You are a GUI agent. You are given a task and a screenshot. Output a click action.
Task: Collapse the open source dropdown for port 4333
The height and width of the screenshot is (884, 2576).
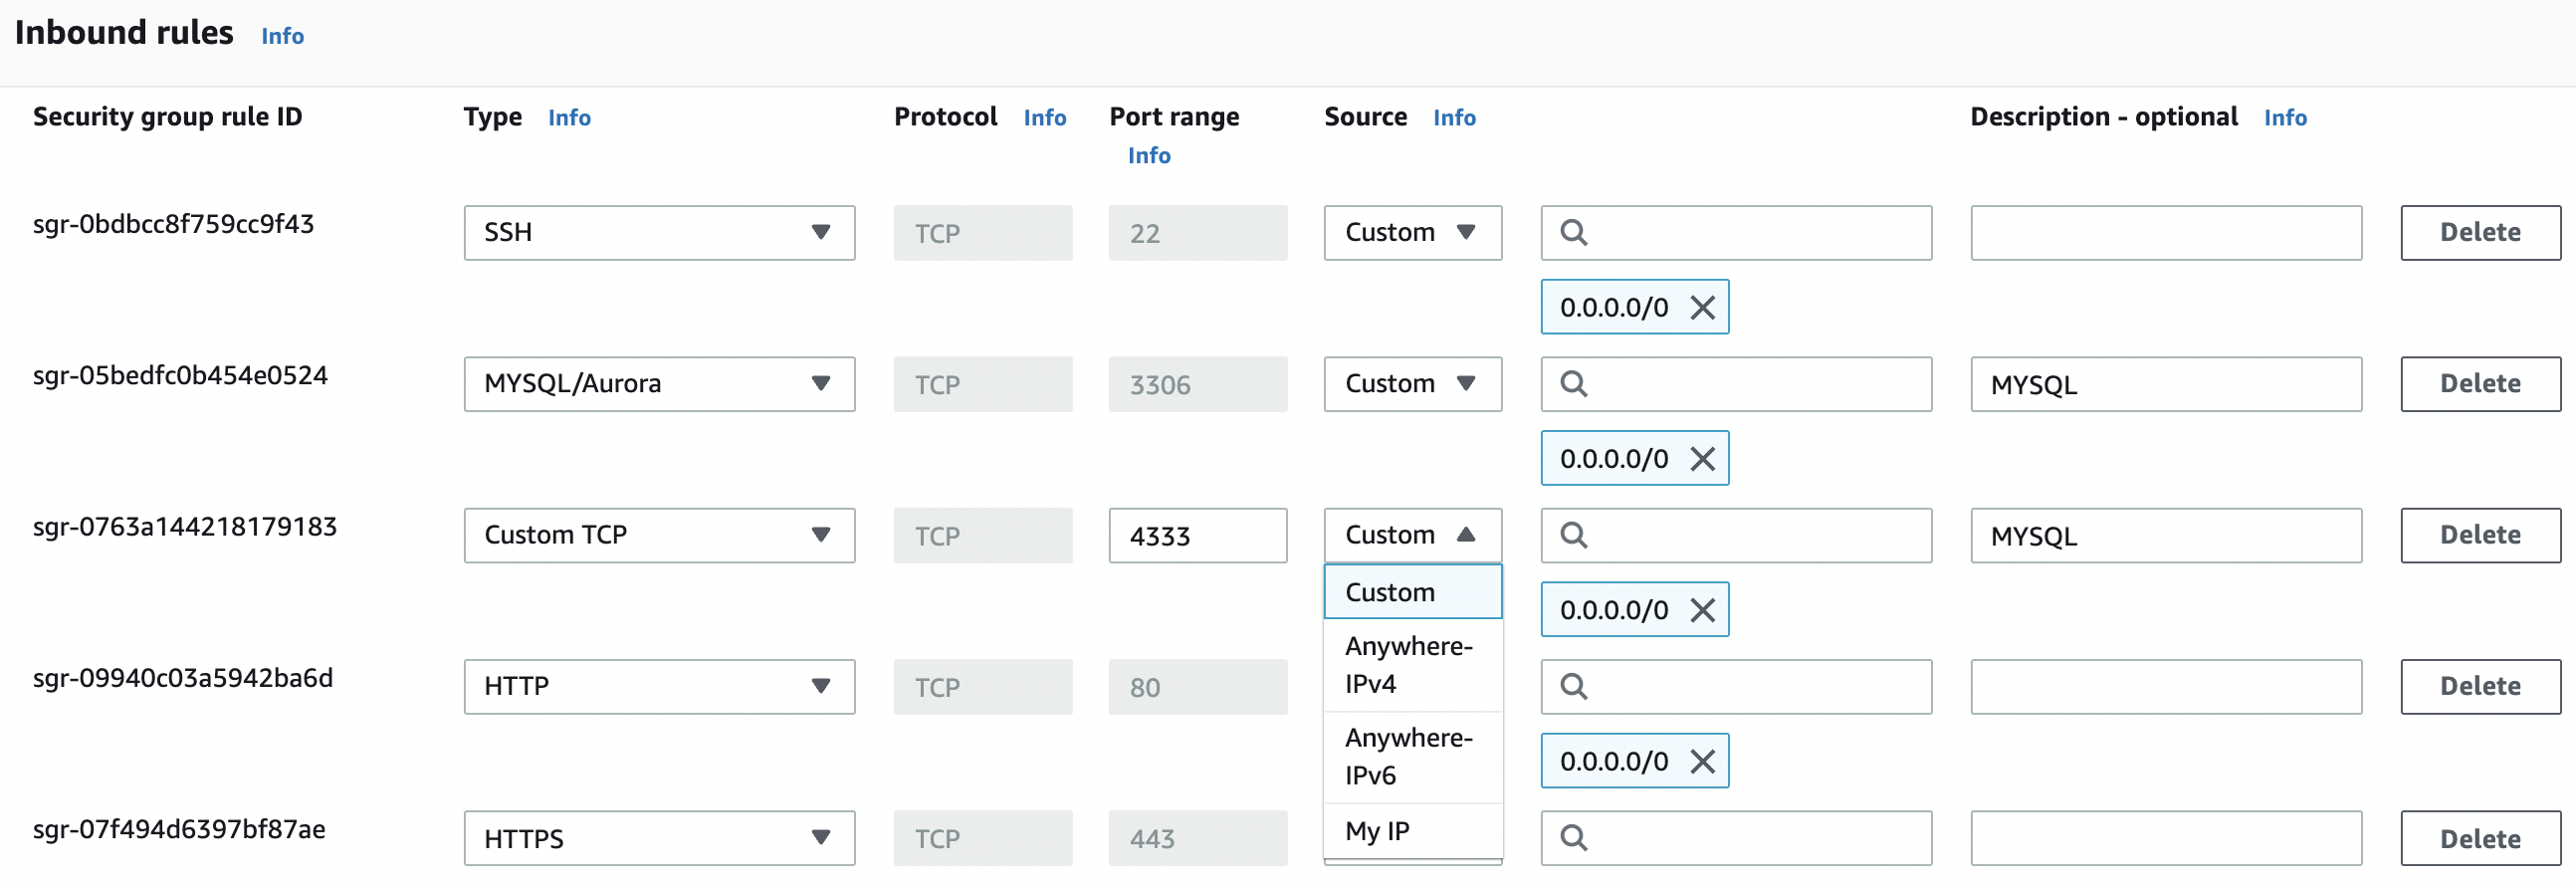point(1412,535)
